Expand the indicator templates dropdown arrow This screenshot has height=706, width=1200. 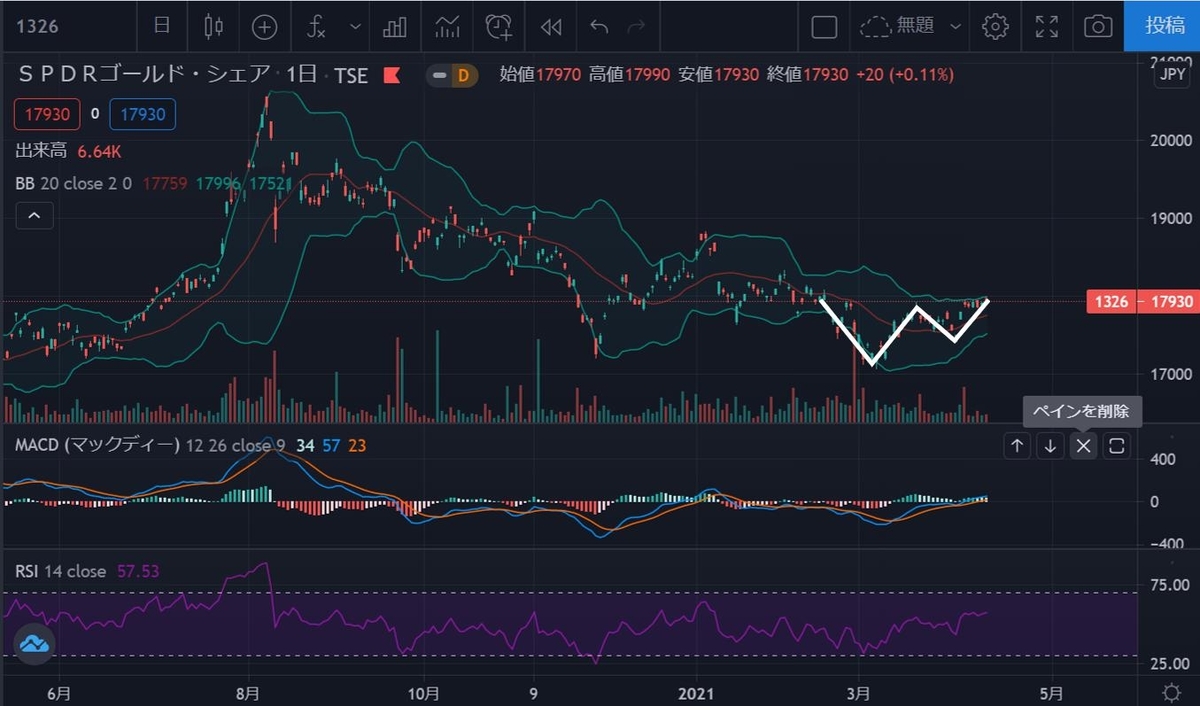coord(355,27)
